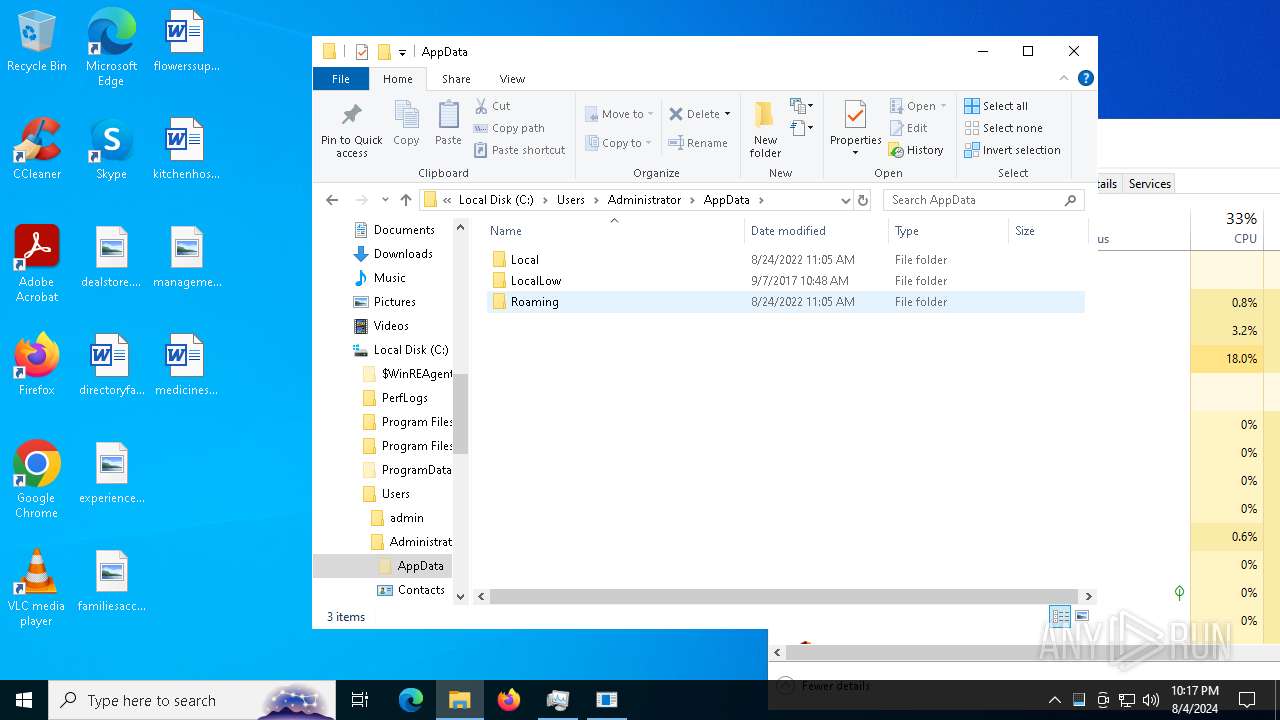Click the Search AppData field

[984, 200]
